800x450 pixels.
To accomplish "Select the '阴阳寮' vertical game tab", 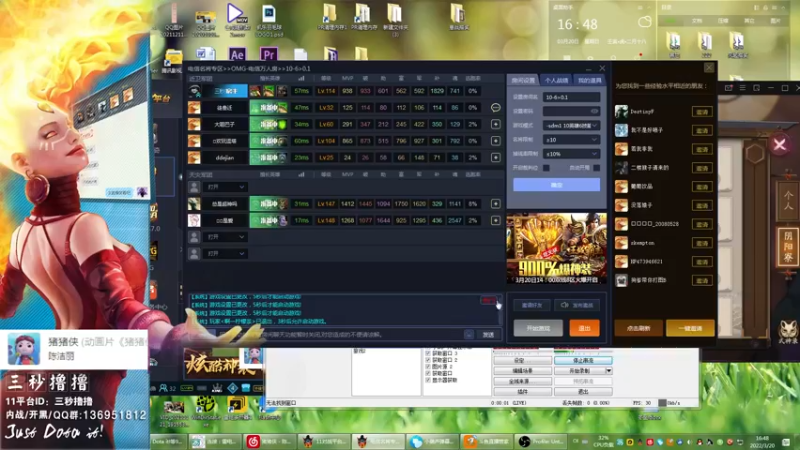I will [788, 247].
